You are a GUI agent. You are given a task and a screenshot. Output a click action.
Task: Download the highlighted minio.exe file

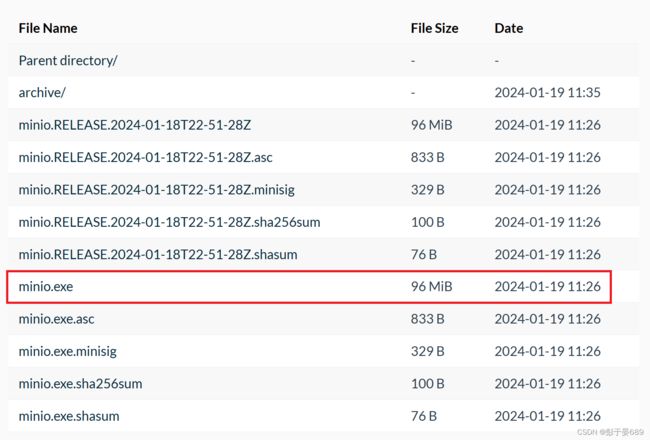(x=46, y=287)
